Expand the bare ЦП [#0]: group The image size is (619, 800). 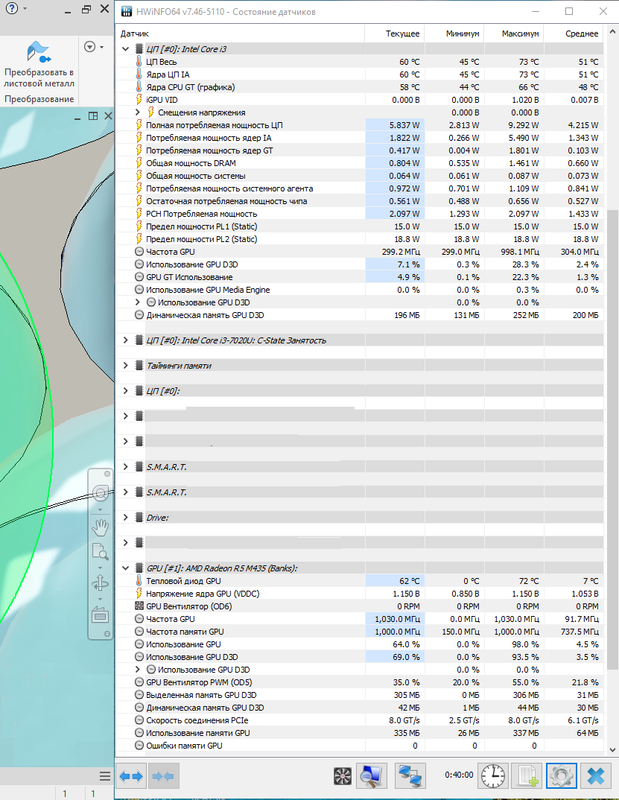click(x=126, y=391)
